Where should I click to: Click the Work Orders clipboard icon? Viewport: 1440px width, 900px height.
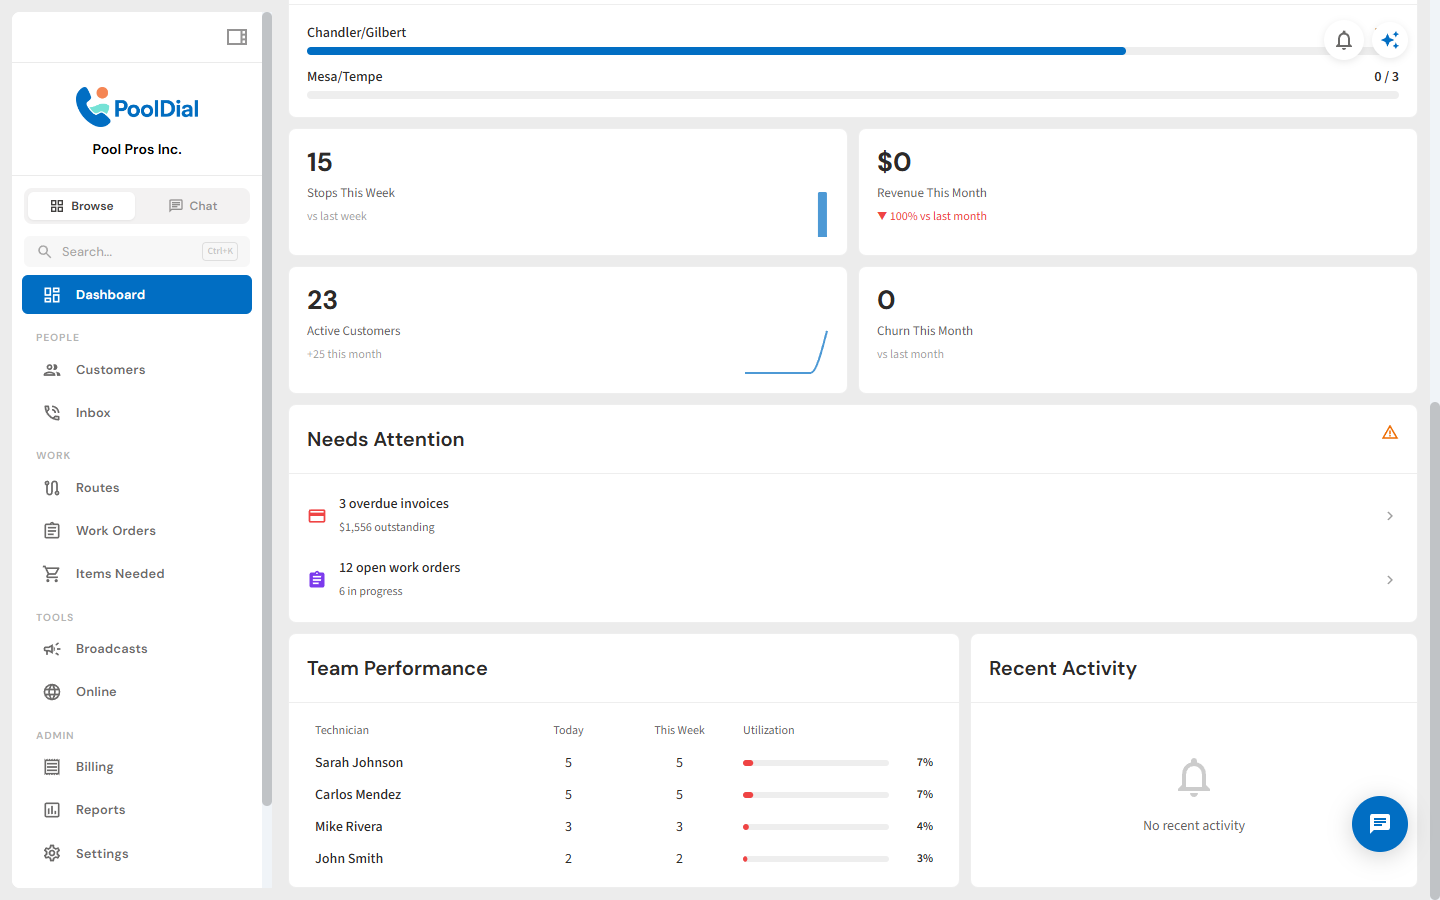click(x=52, y=531)
